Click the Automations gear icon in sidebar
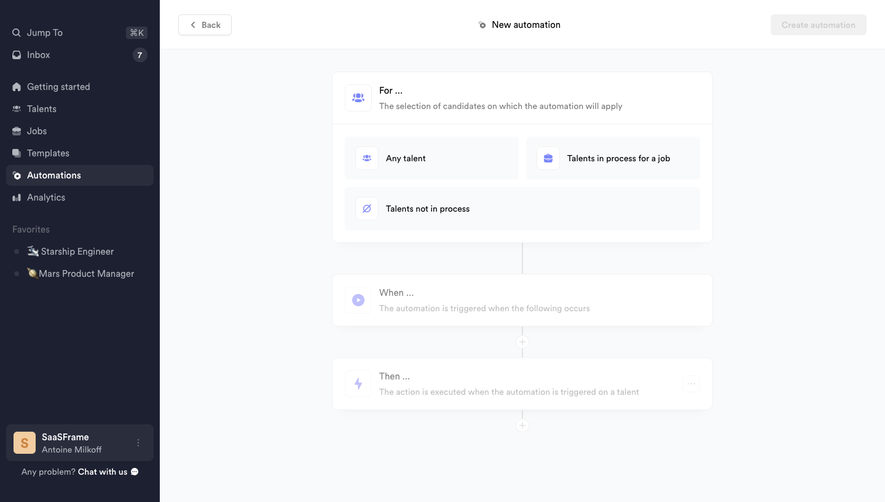Image resolution: width=885 pixels, height=502 pixels. 16,176
